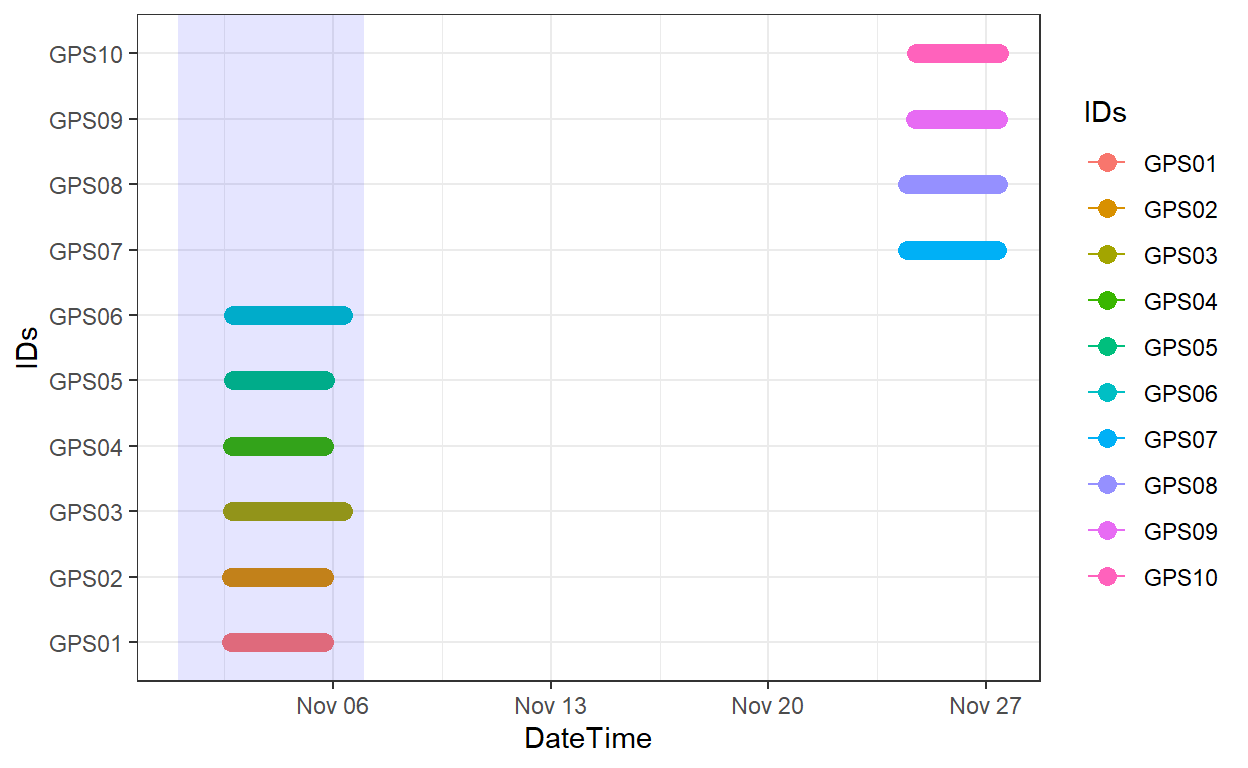Screen dimensions: 1248x768
Task: Click the GPS05 legend marker
Action: click(x=1106, y=348)
